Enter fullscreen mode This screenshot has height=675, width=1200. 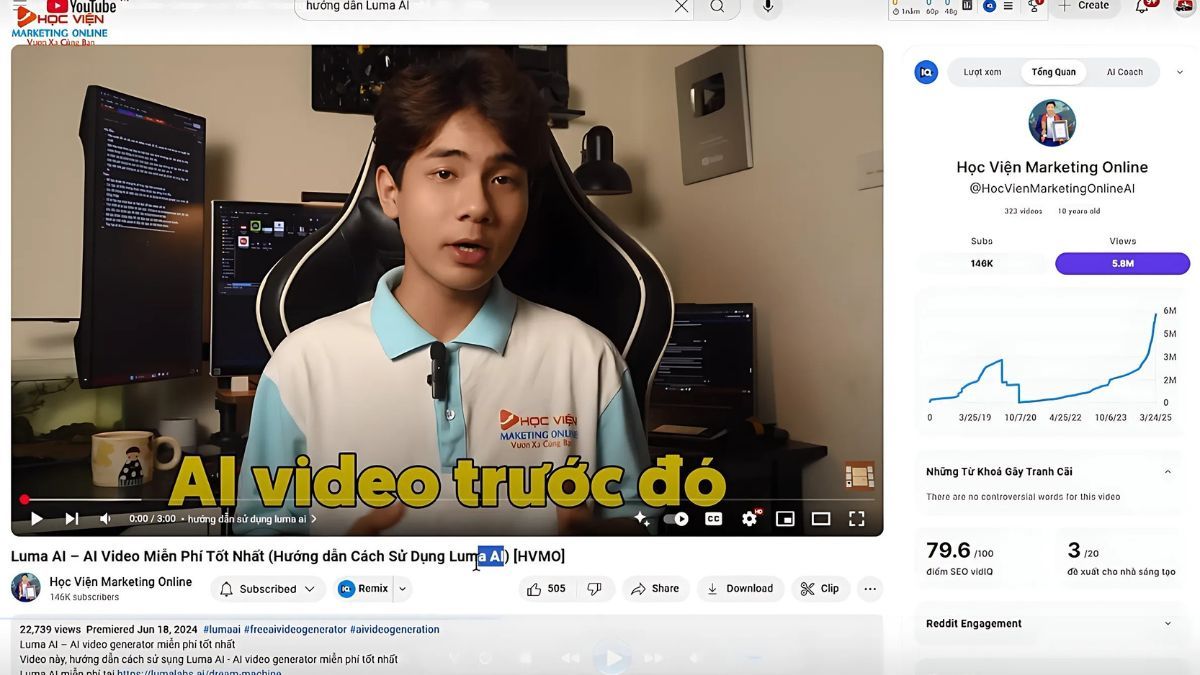pos(856,518)
